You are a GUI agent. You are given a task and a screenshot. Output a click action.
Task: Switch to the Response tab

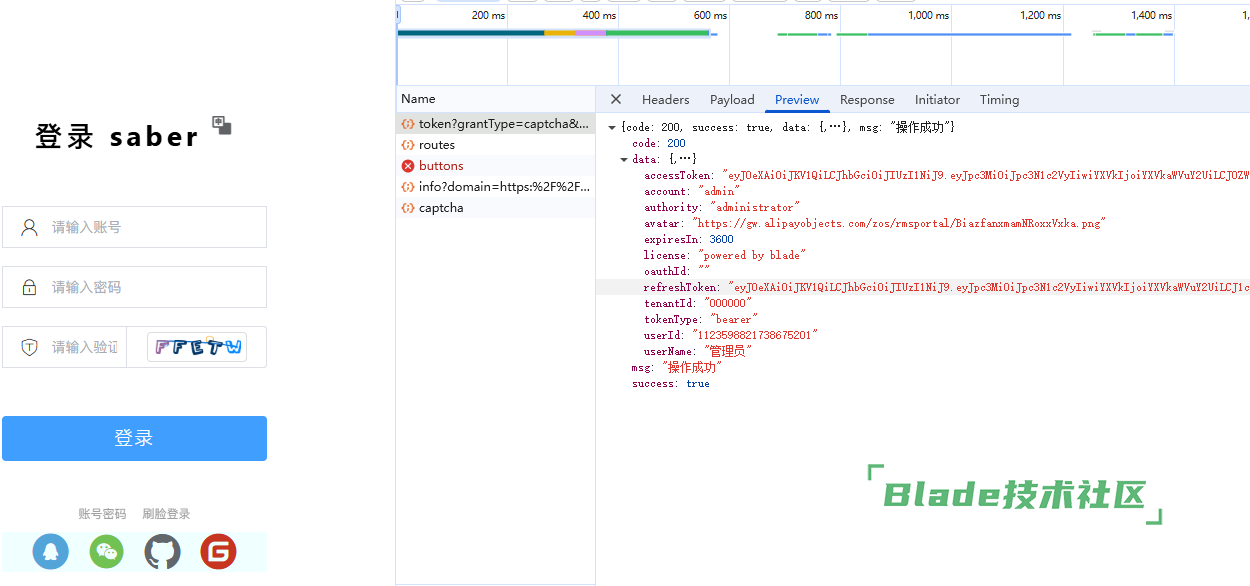pyautogui.click(x=867, y=99)
